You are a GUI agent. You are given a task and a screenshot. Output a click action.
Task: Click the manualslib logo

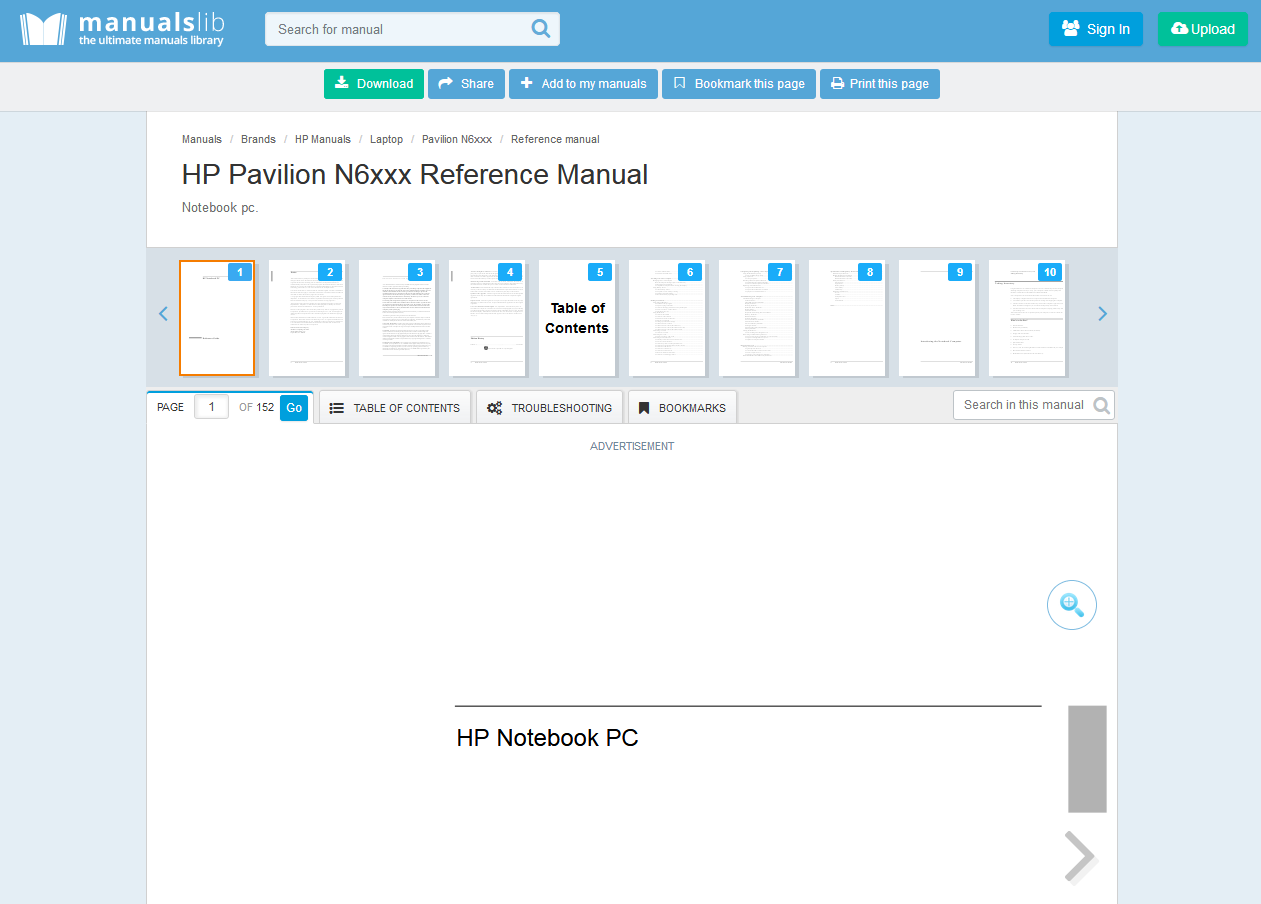click(x=122, y=29)
